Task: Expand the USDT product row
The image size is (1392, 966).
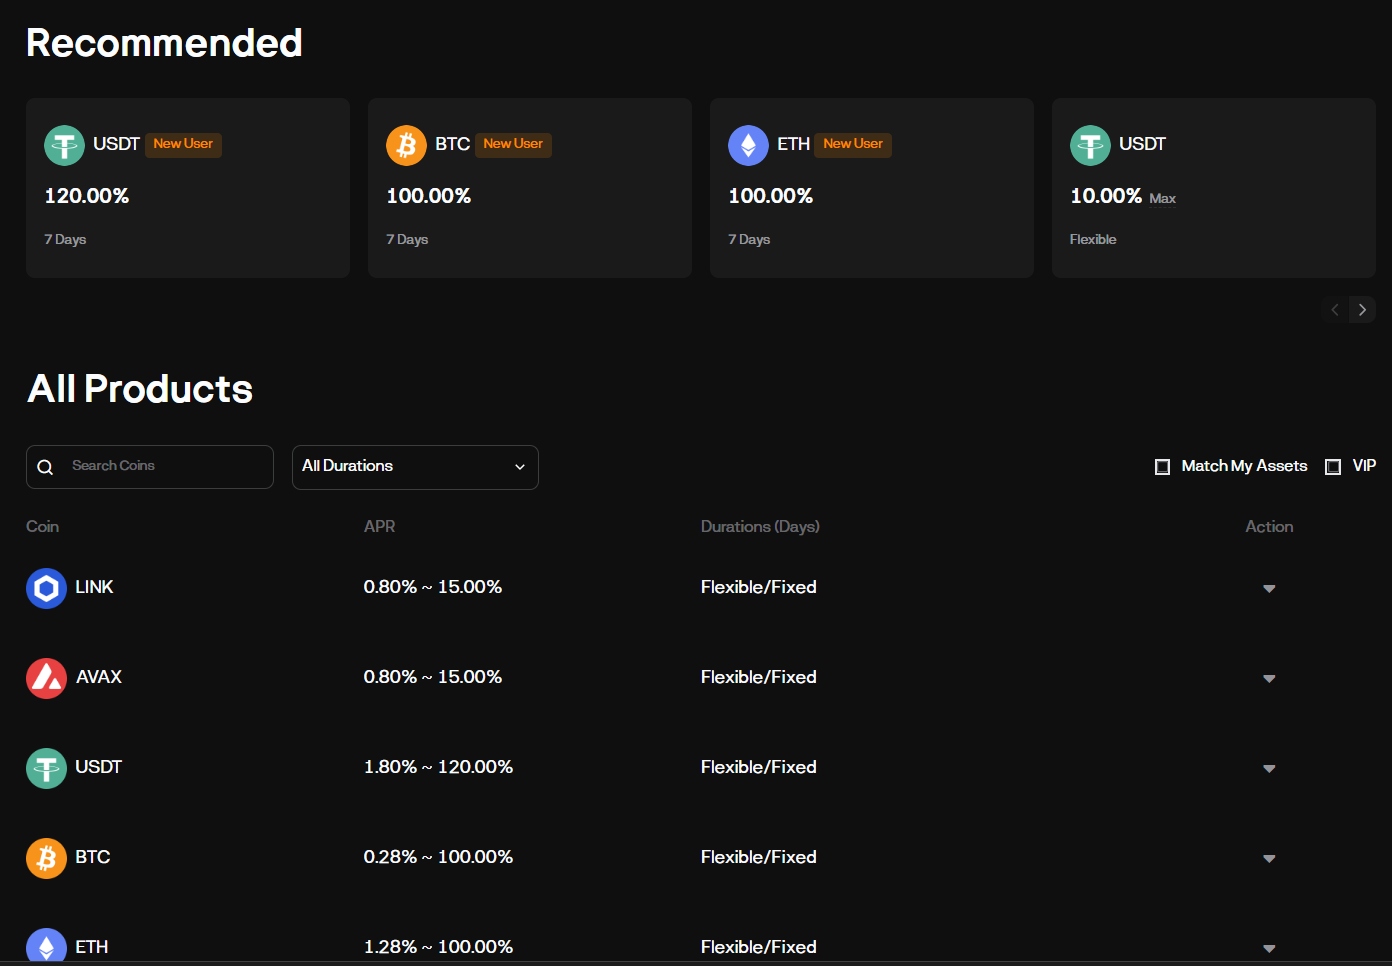Action: pyautogui.click(x=1269, y=768)
